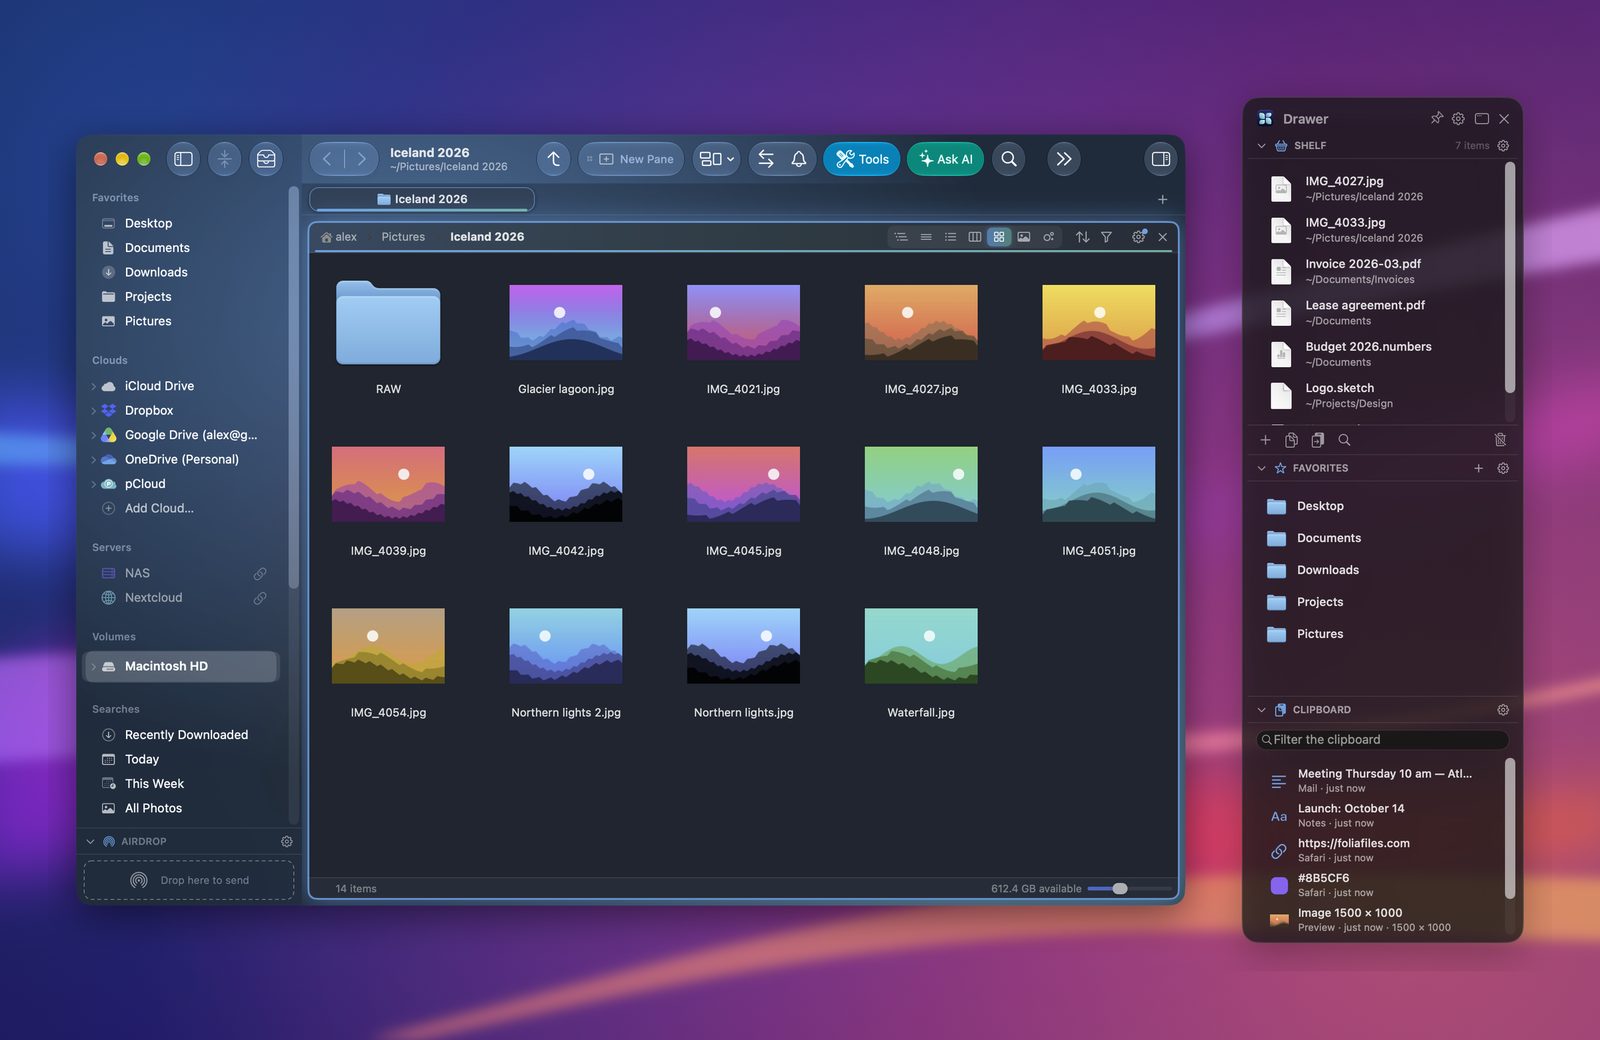The height and width of the screenshot is (1040, 1600).
Task: Click the snowflake icon in the title bar
Action: [224, 159]
